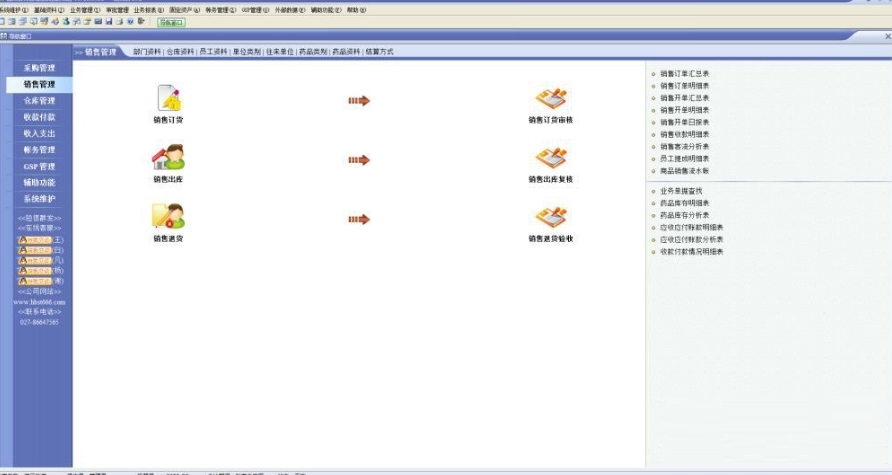
Task: Open the 药品库存明细表 report
Action: 684,203
